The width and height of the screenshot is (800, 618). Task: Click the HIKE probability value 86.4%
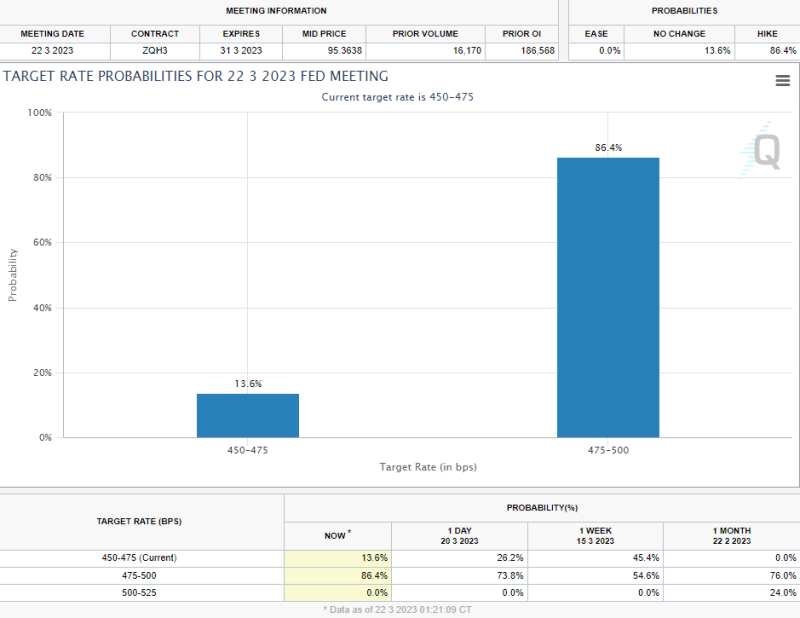click(x=767, y=51)
